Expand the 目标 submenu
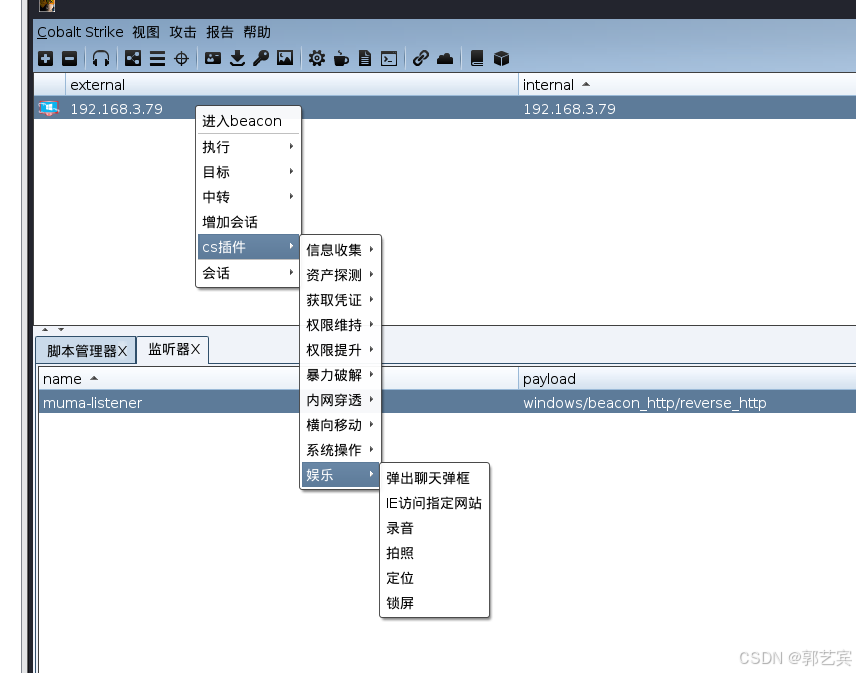Viewport: 856px width, 673px height. coord(248,172)
